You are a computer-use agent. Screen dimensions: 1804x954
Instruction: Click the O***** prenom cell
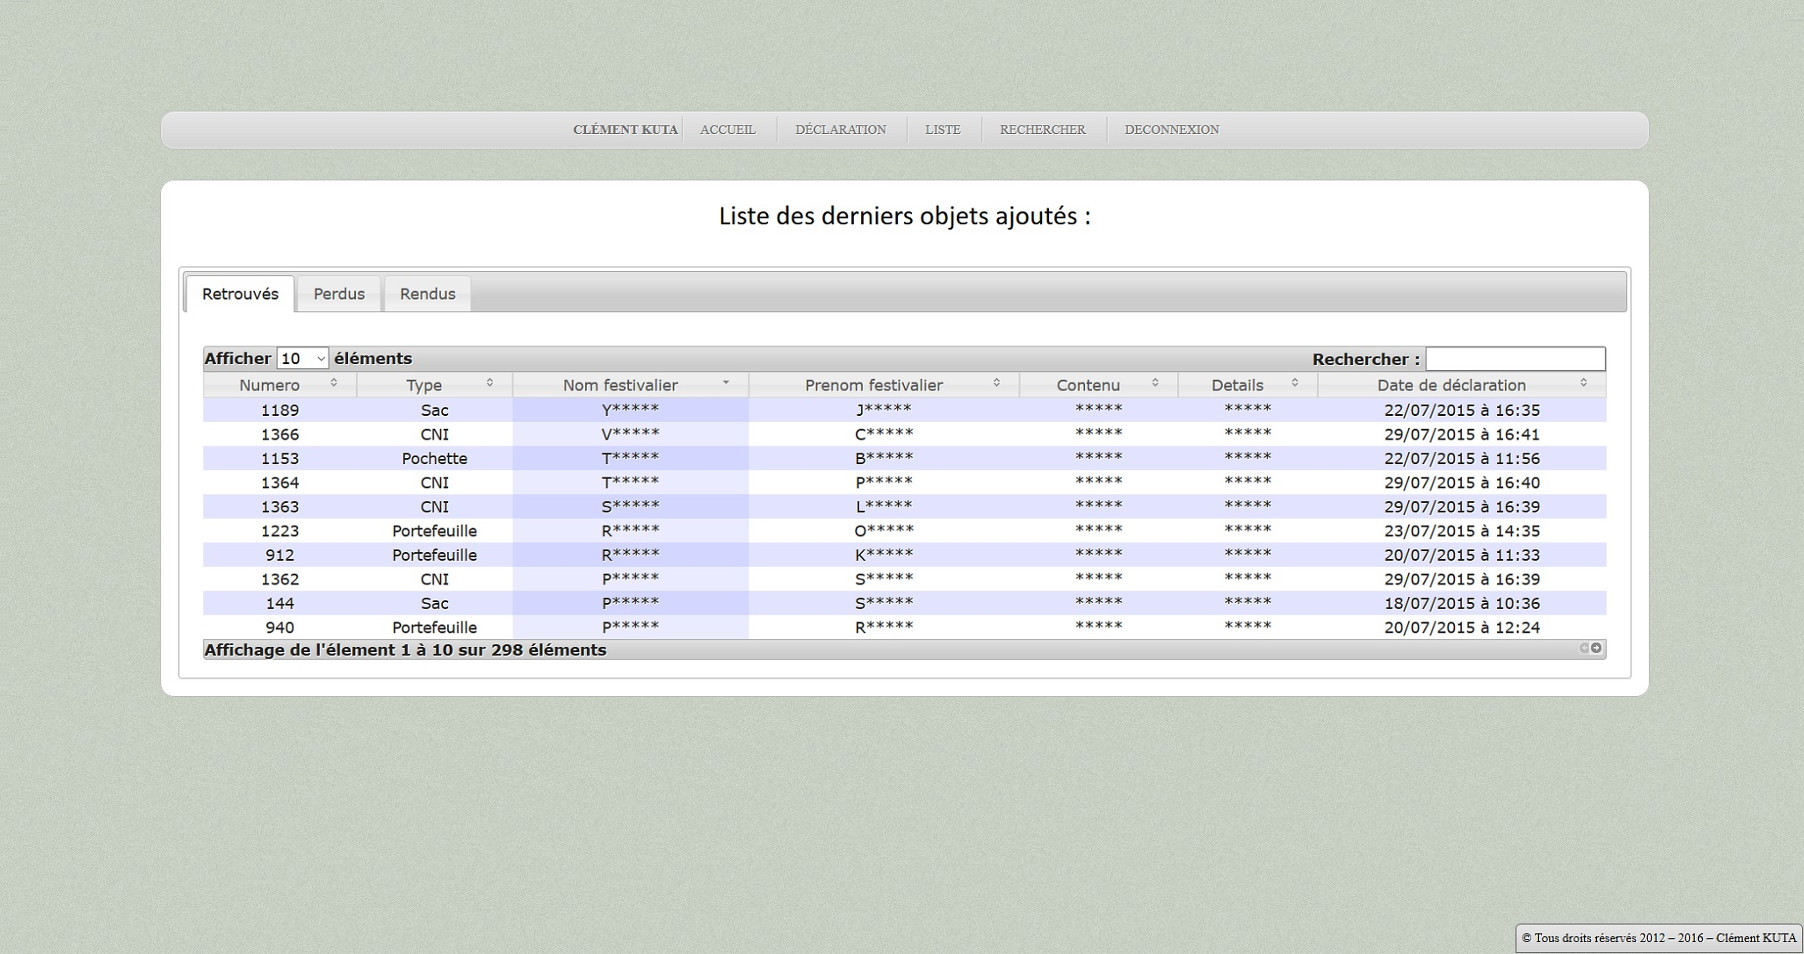[x=884, y=531]
